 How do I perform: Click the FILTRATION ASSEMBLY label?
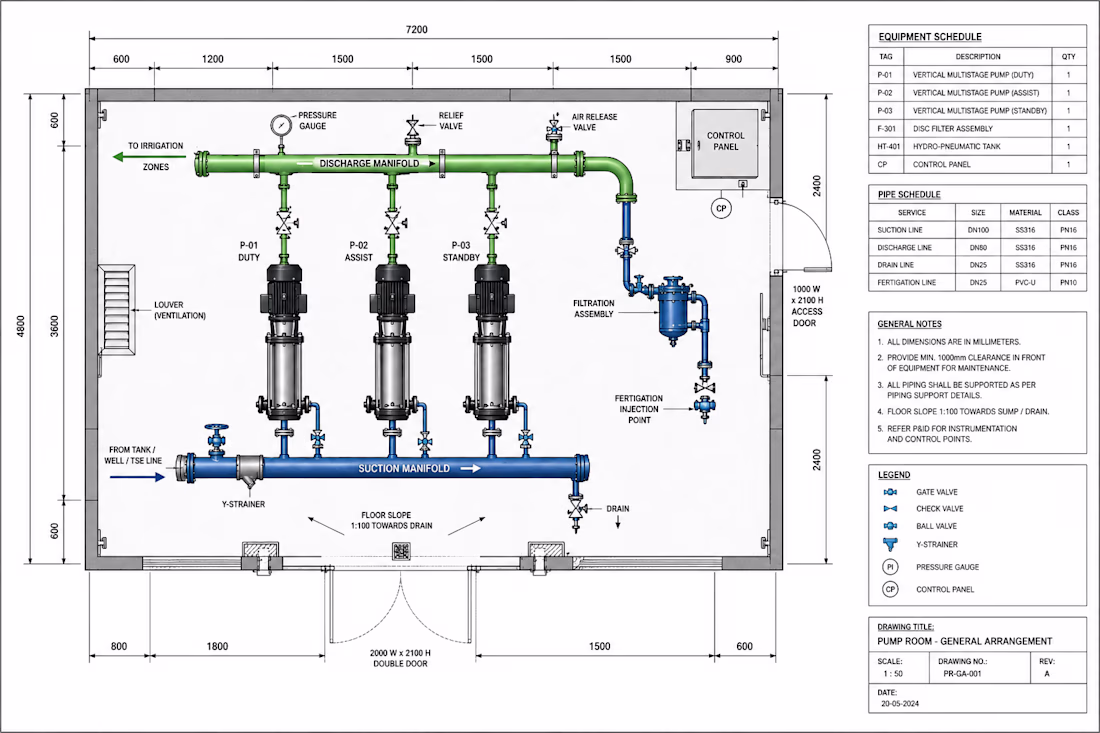[x=593, y=309]
